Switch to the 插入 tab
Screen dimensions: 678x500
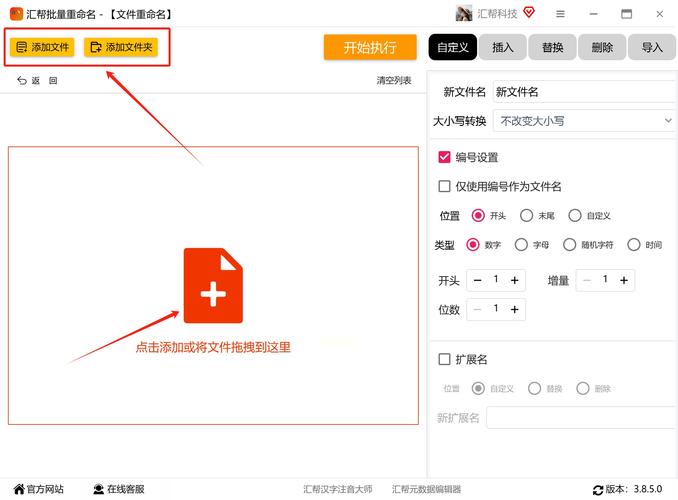coord(502,47)
